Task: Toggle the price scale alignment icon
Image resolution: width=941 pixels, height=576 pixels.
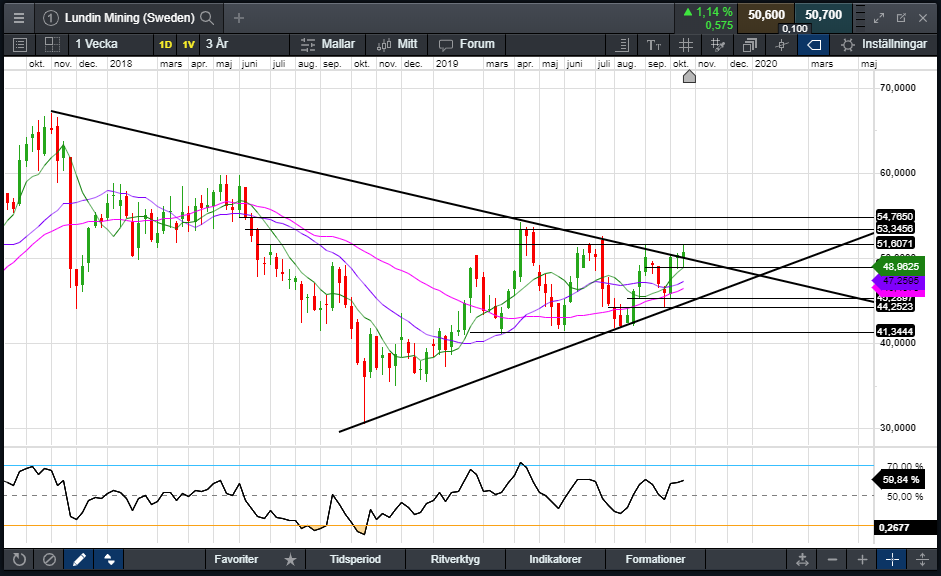Action: [x=623, y=44]
